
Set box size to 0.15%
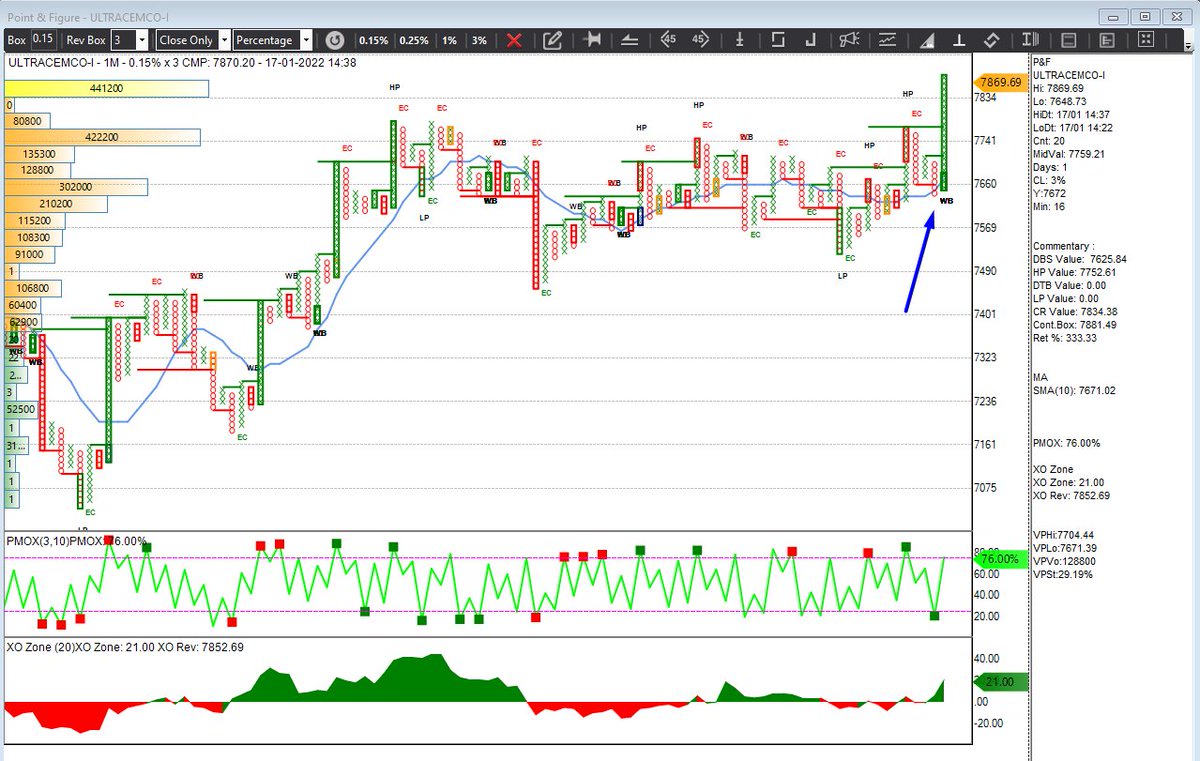coord(373,40)
